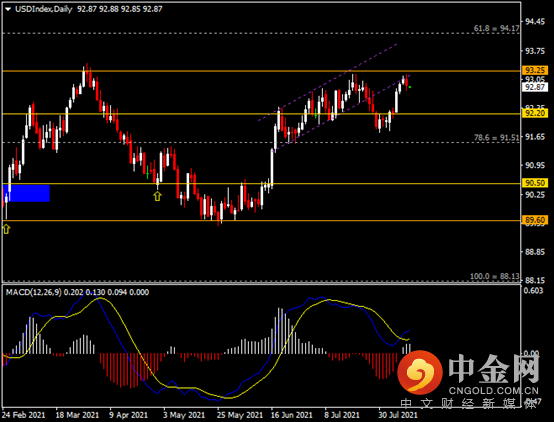
Task: Click the 8 Jul 2021 date label
Action: [342, 415]
